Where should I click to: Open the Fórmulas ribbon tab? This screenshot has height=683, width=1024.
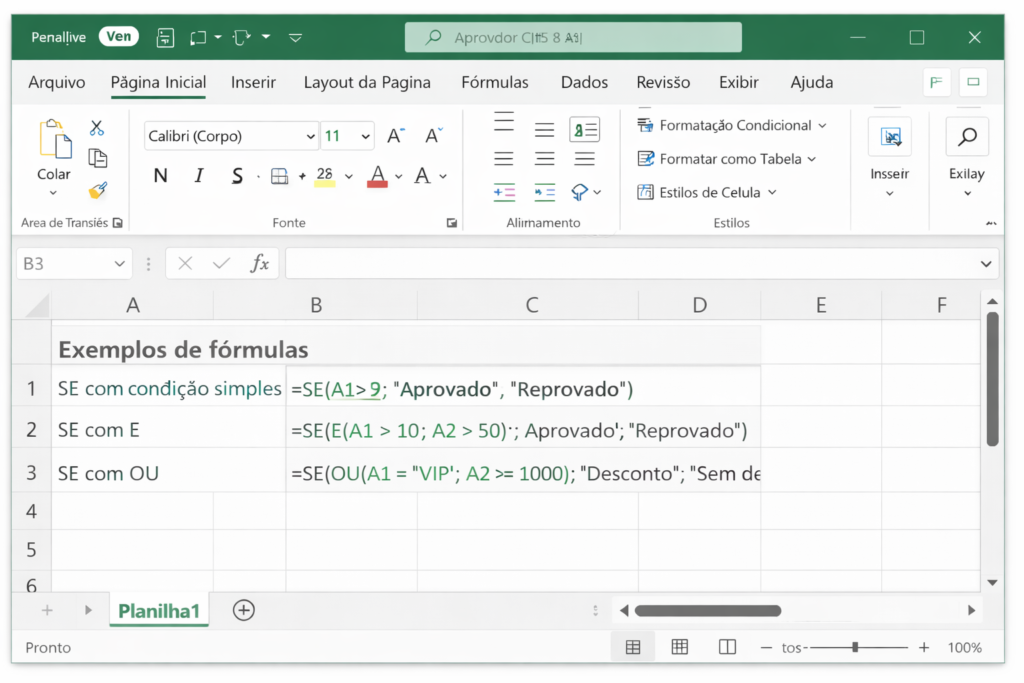(494, 82)
